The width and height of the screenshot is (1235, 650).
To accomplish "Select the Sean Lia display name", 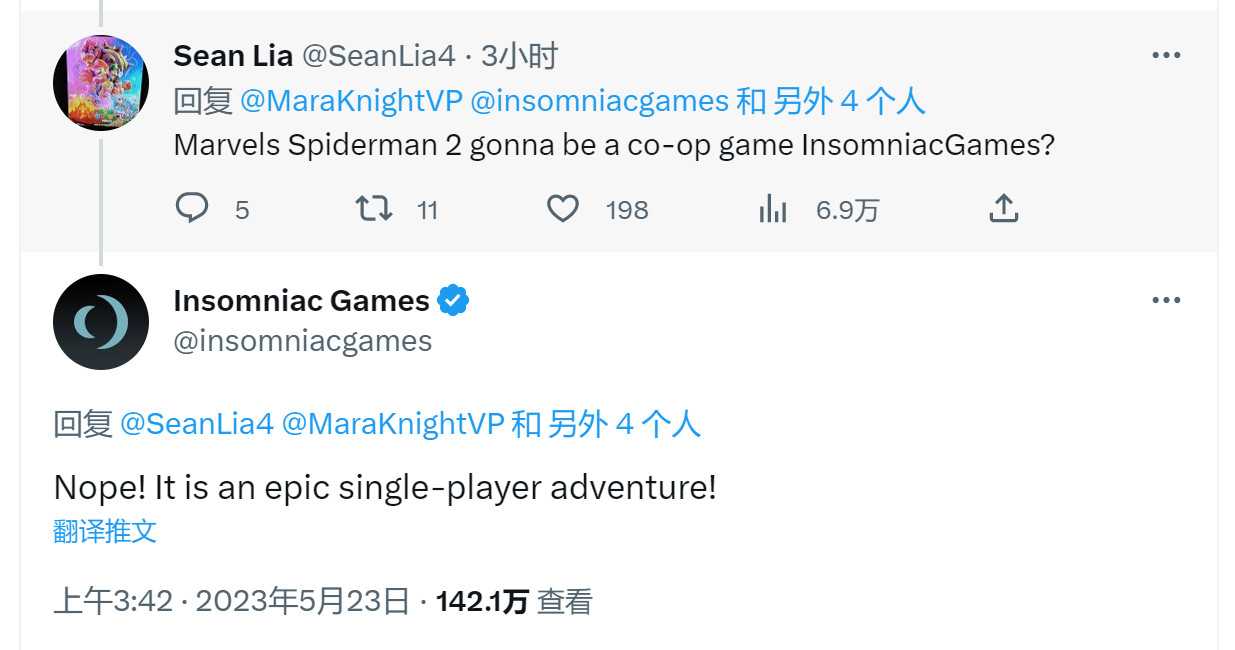I will point(233,55).
